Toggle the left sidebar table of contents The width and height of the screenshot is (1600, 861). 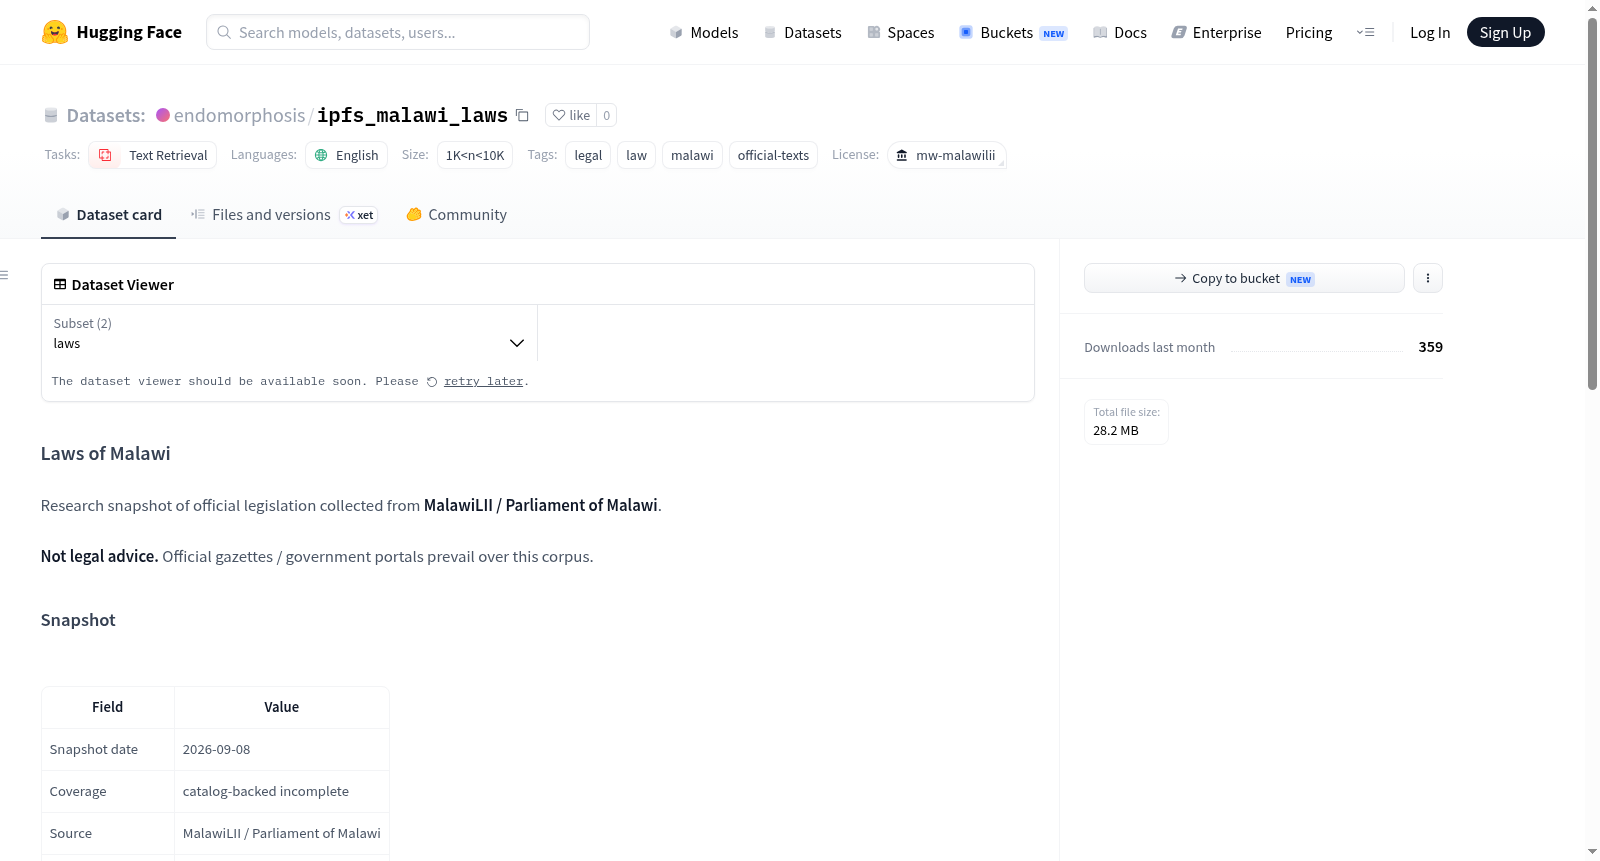pos(4,275)
